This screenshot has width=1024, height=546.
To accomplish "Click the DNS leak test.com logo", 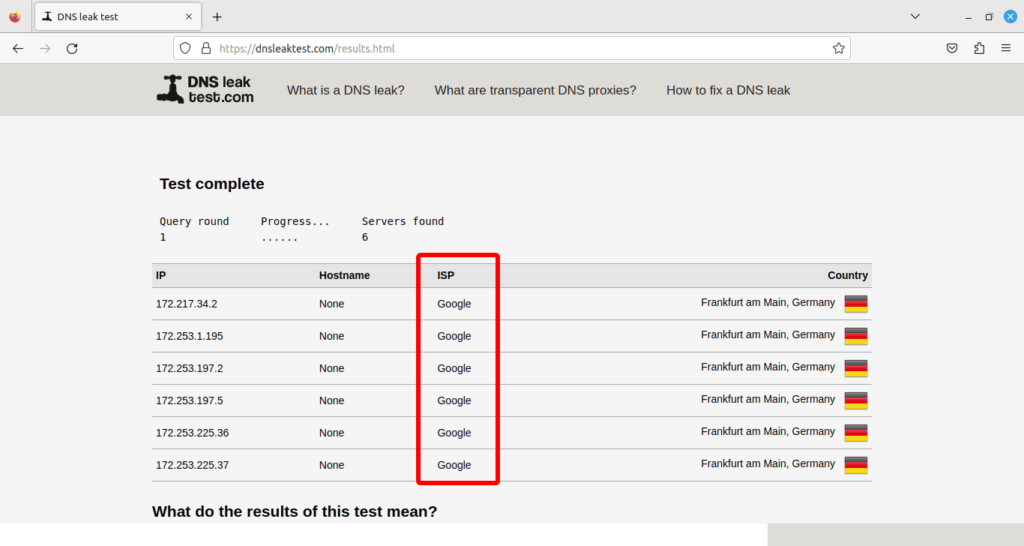I will (x=205, y=89).
